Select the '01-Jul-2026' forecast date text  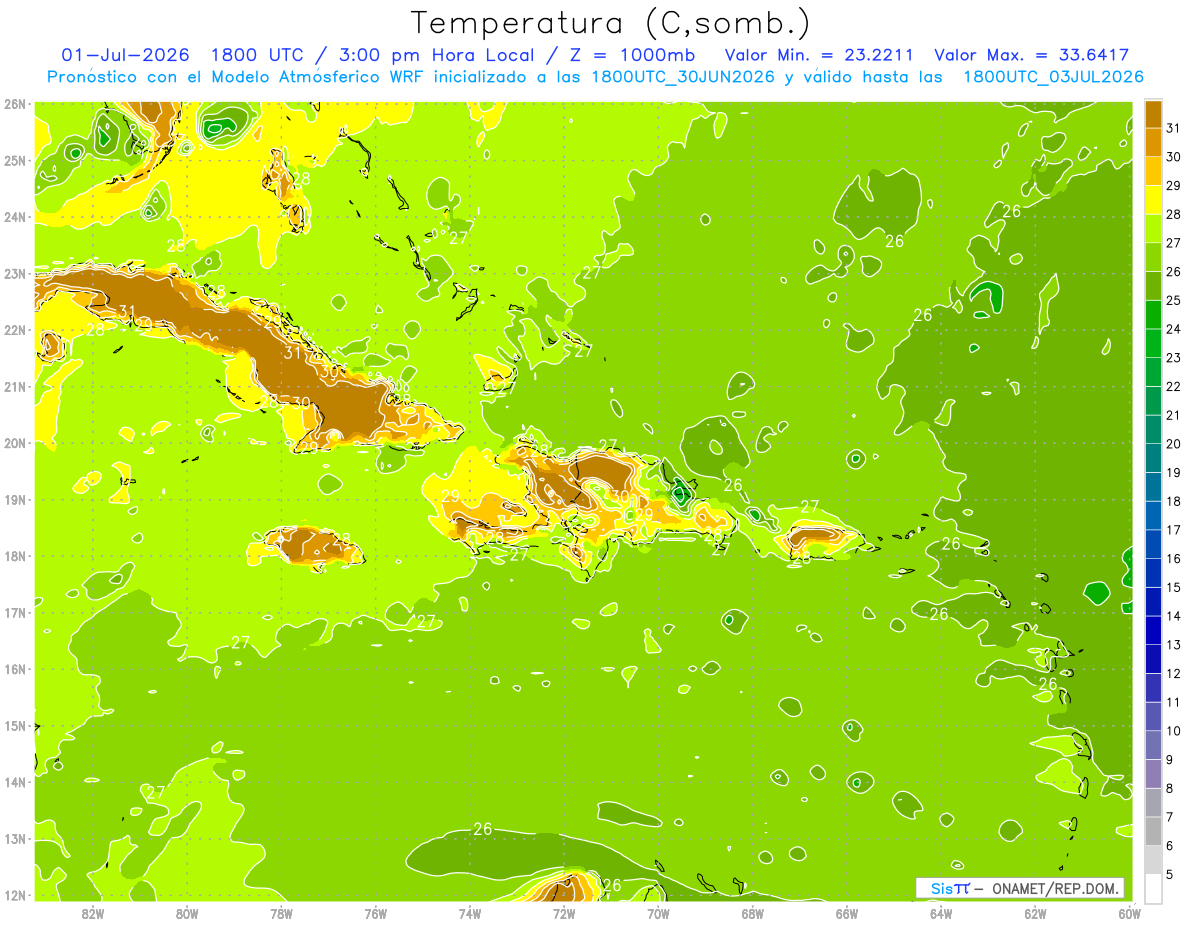(x=127, y=55)
